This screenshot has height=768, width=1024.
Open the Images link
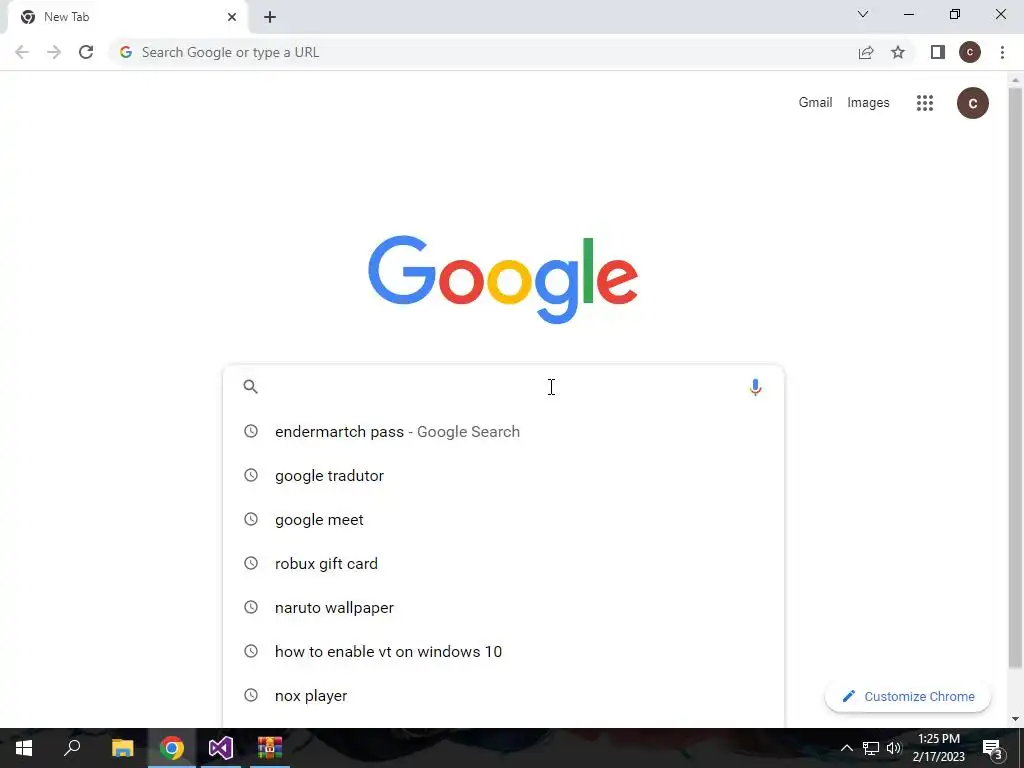click(x=868, y=103)
